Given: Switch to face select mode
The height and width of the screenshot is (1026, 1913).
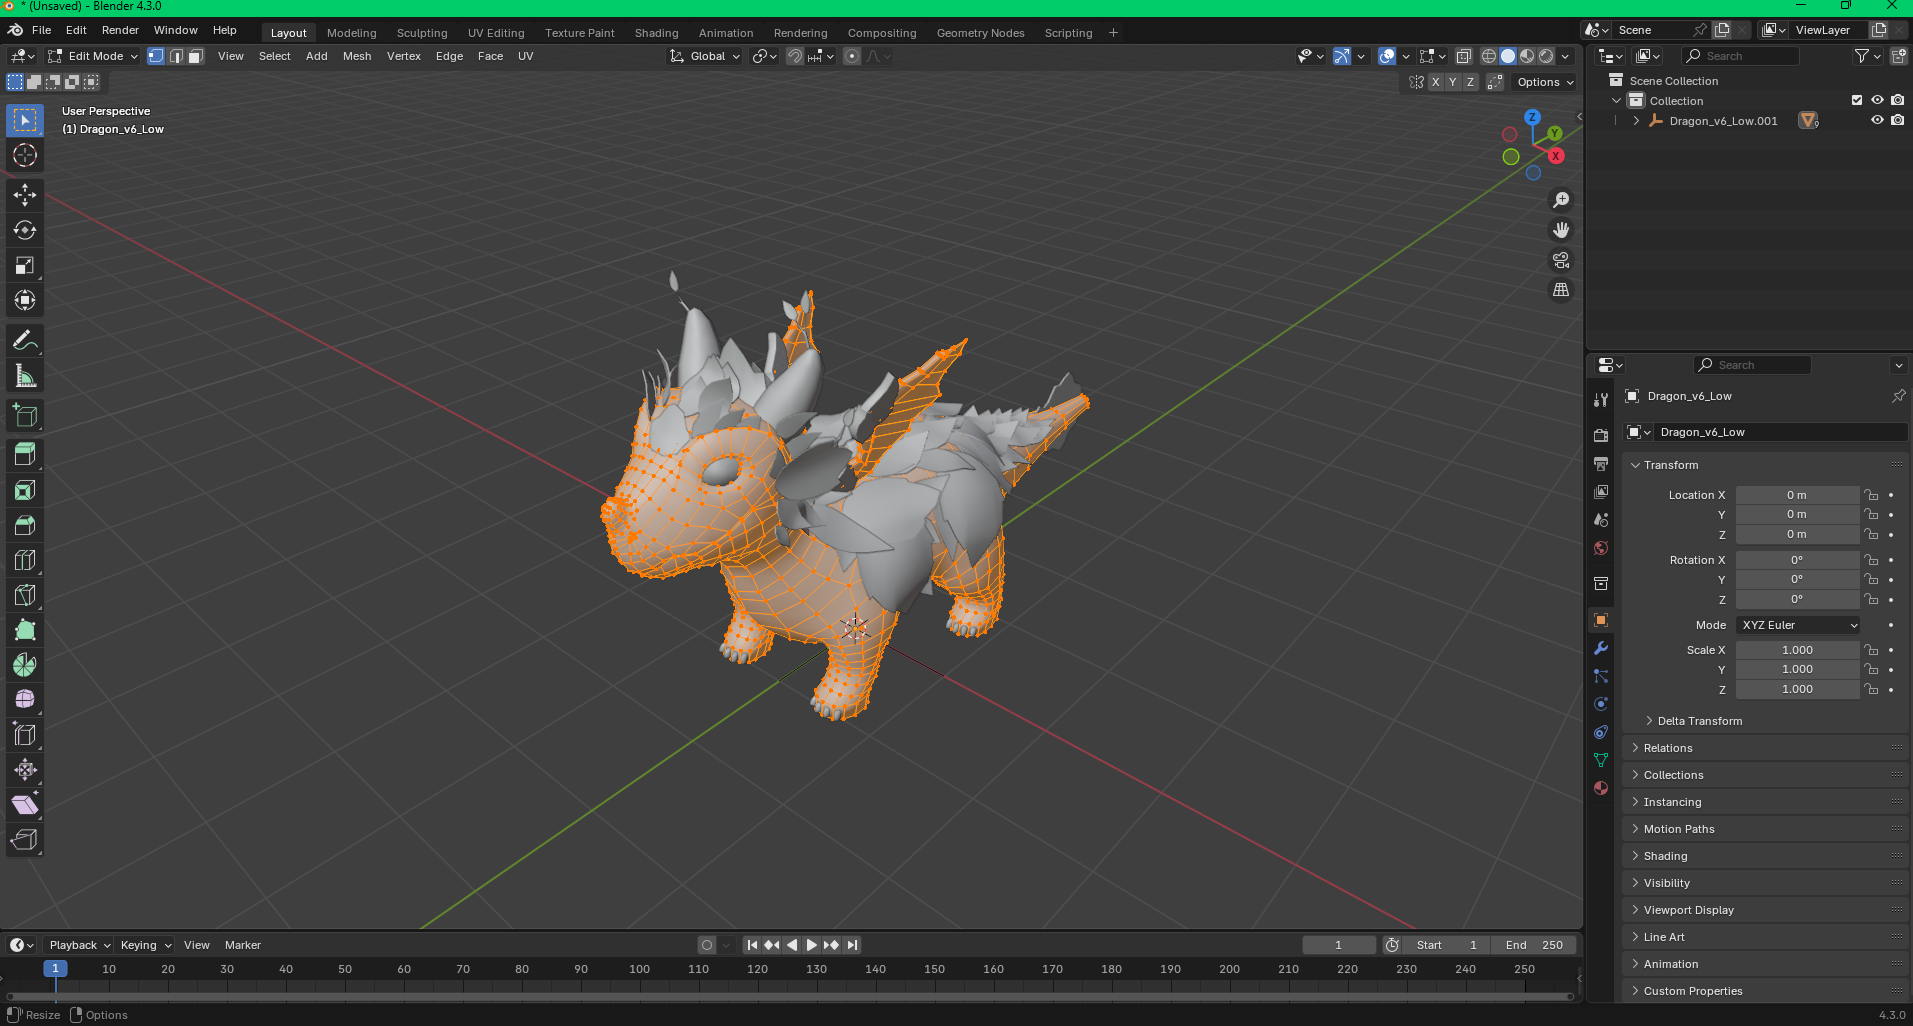Looking at the screenshot, I should 196,56.
